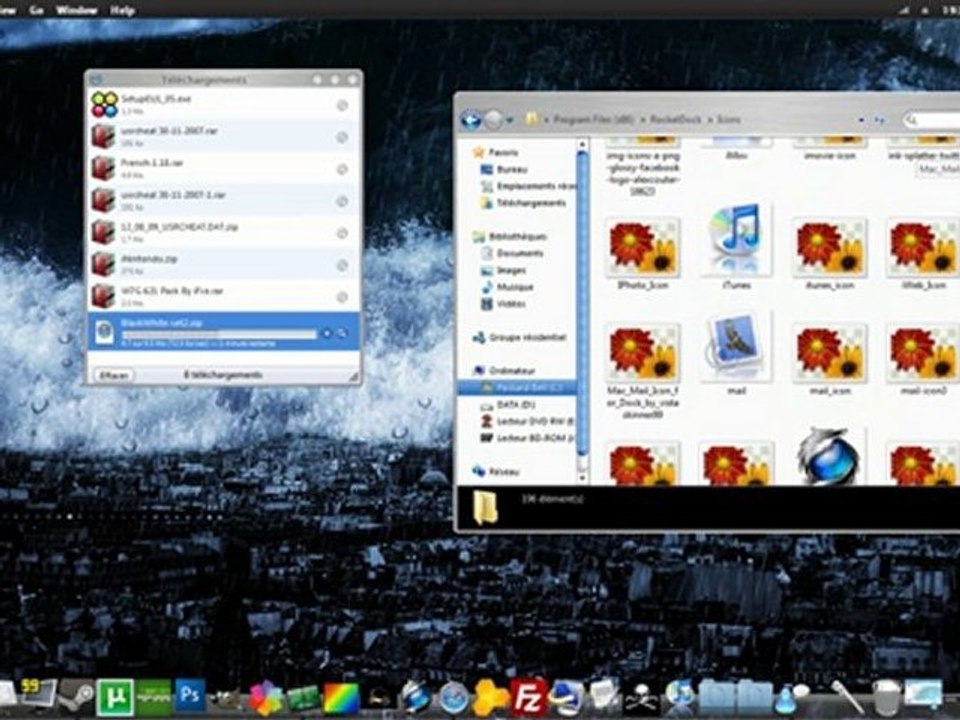Open the Go menu
Viewport: 960px width, 720px height.
[x=36, y=10]
